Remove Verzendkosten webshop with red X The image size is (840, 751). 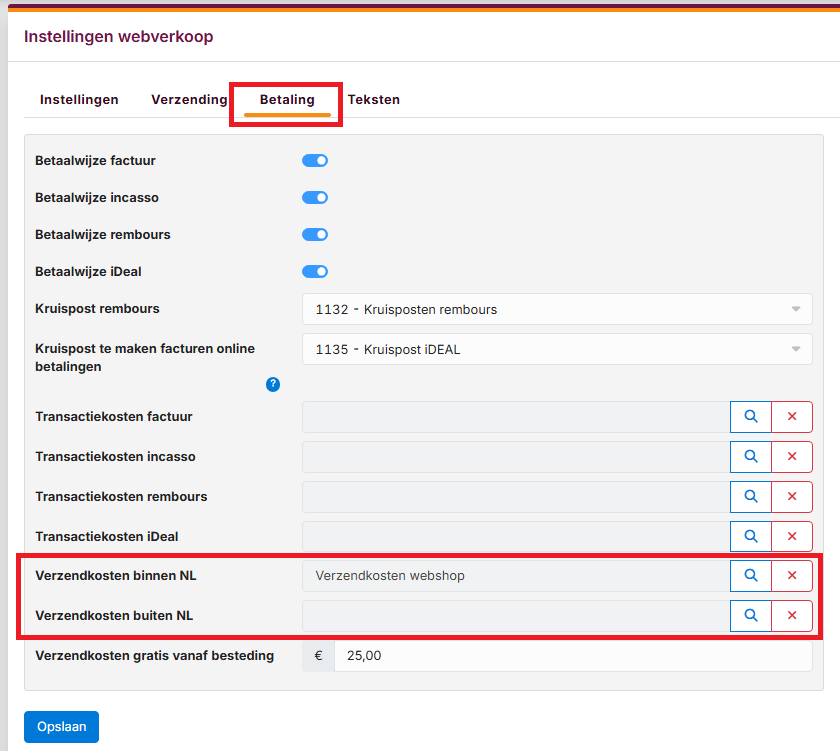click(792, 576)
